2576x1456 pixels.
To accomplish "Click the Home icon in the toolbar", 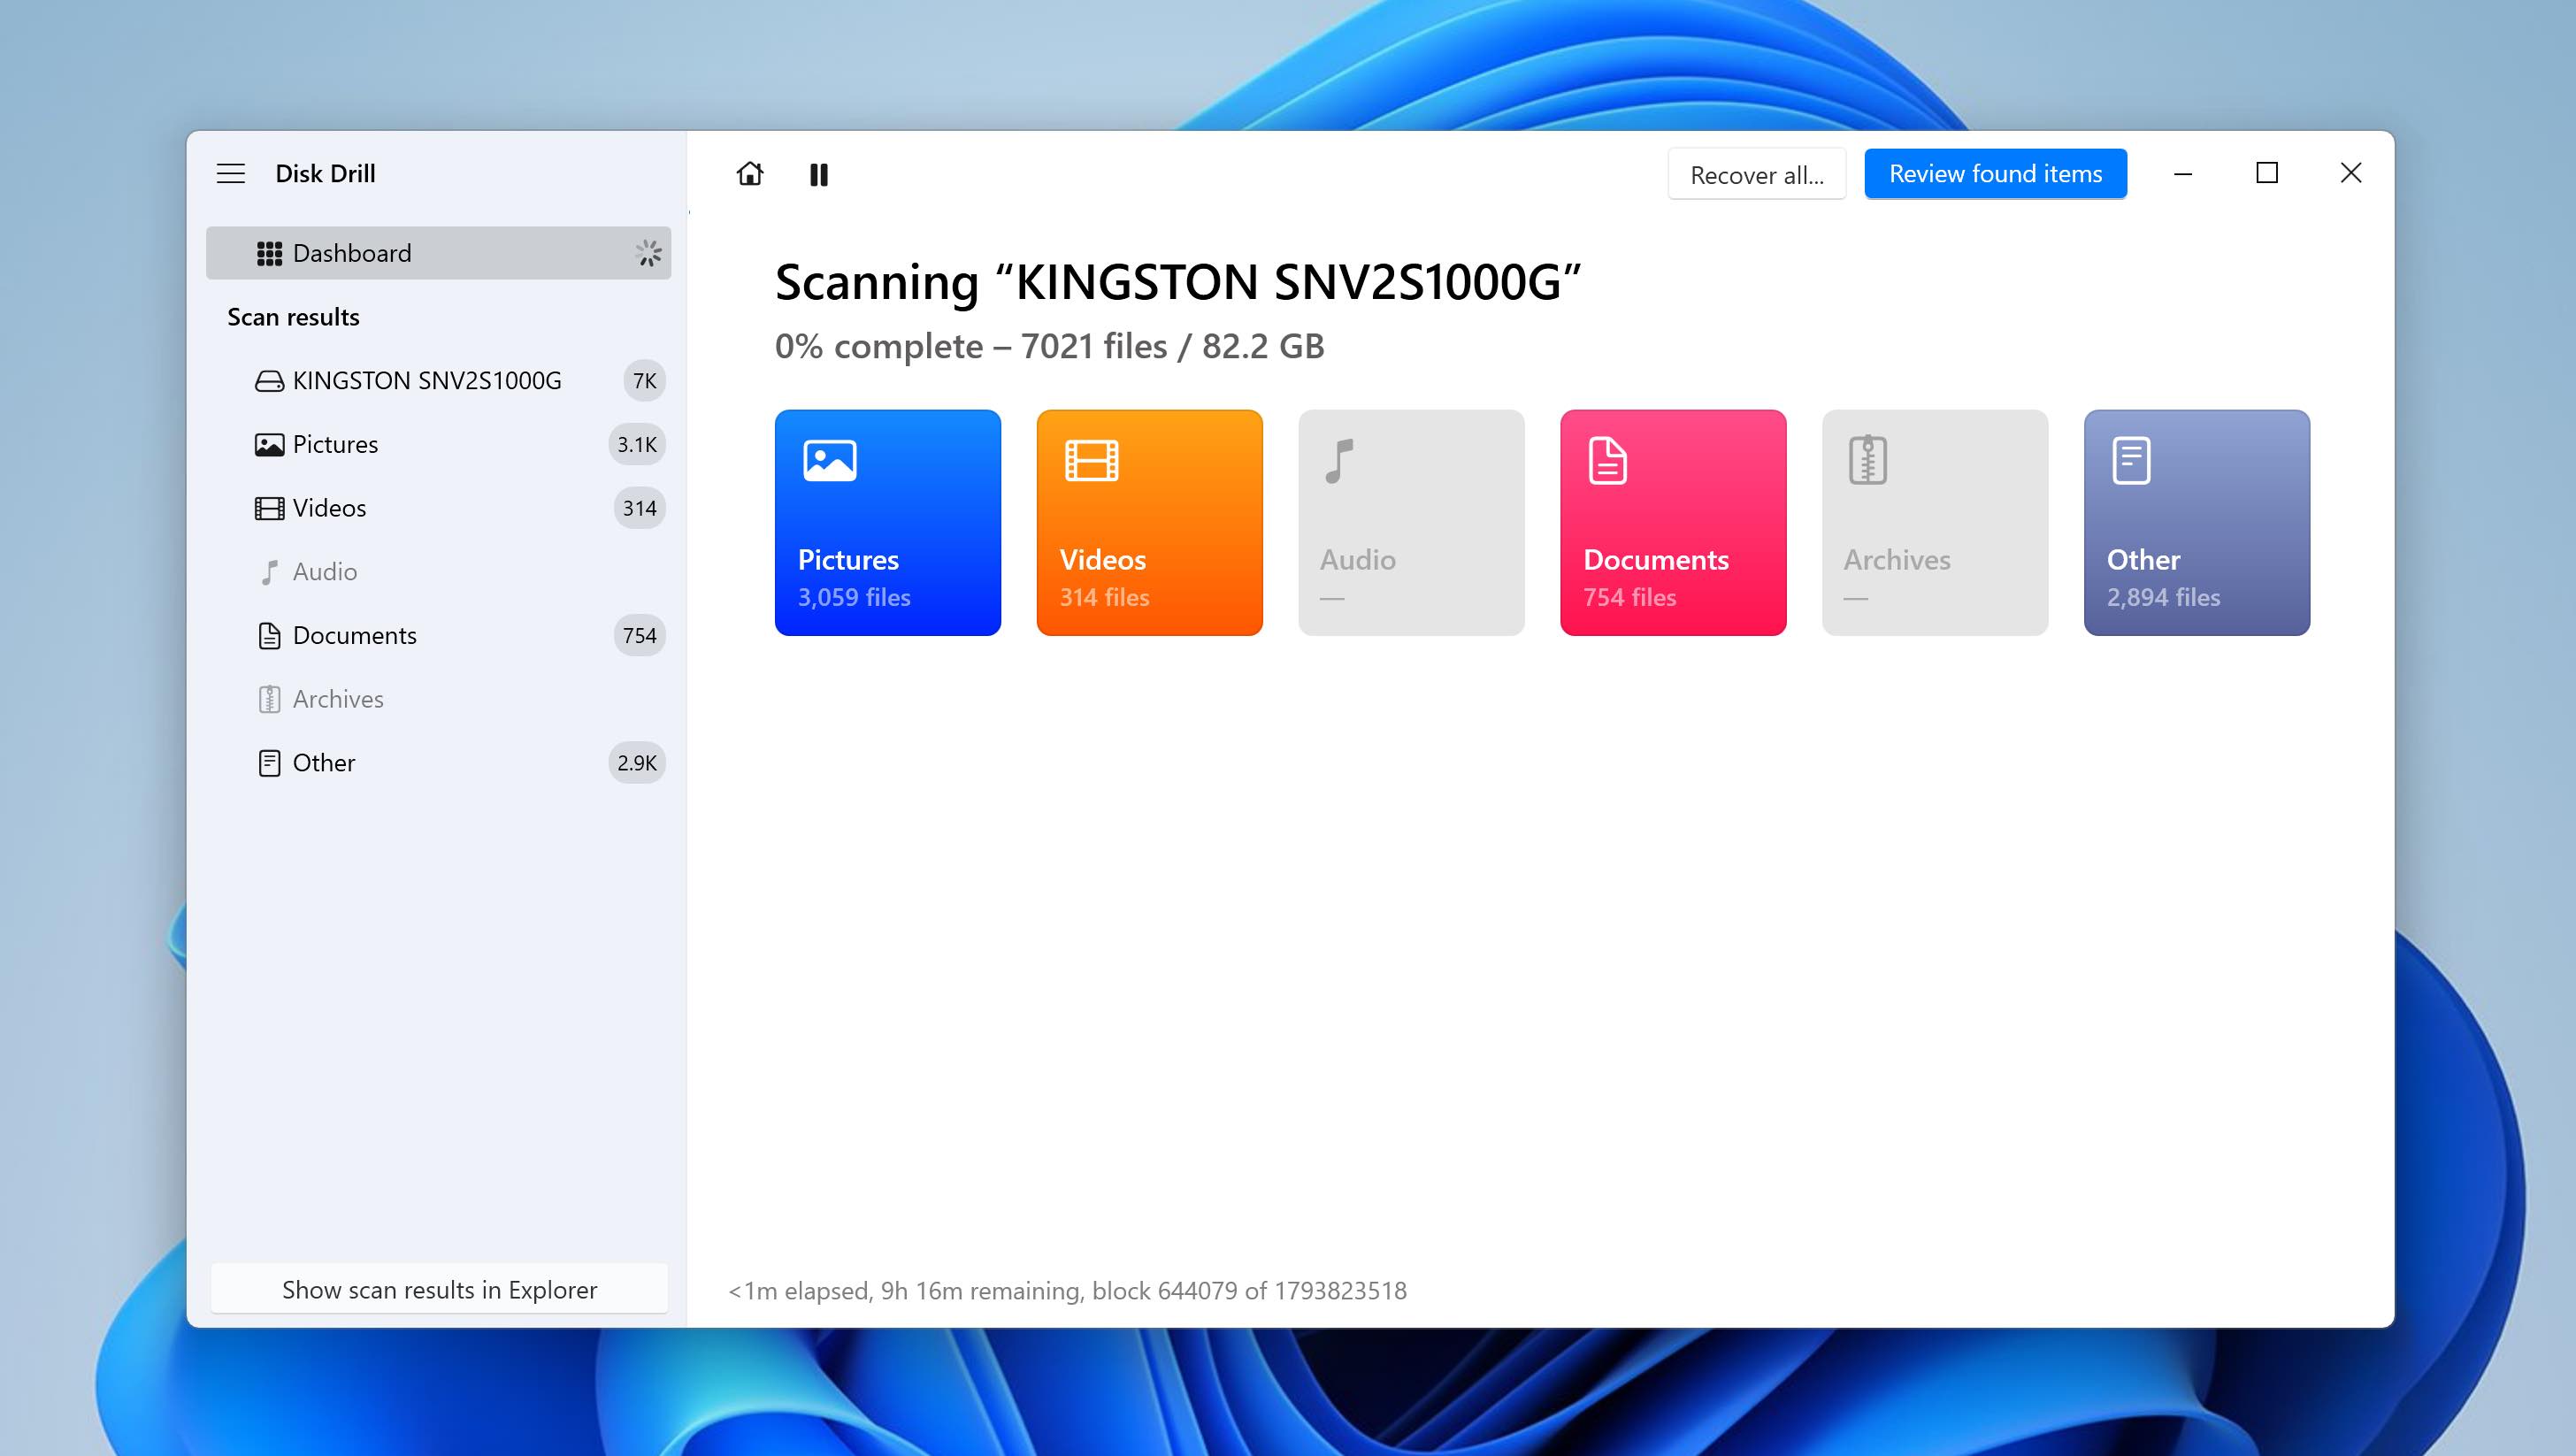I will point(749,174).
